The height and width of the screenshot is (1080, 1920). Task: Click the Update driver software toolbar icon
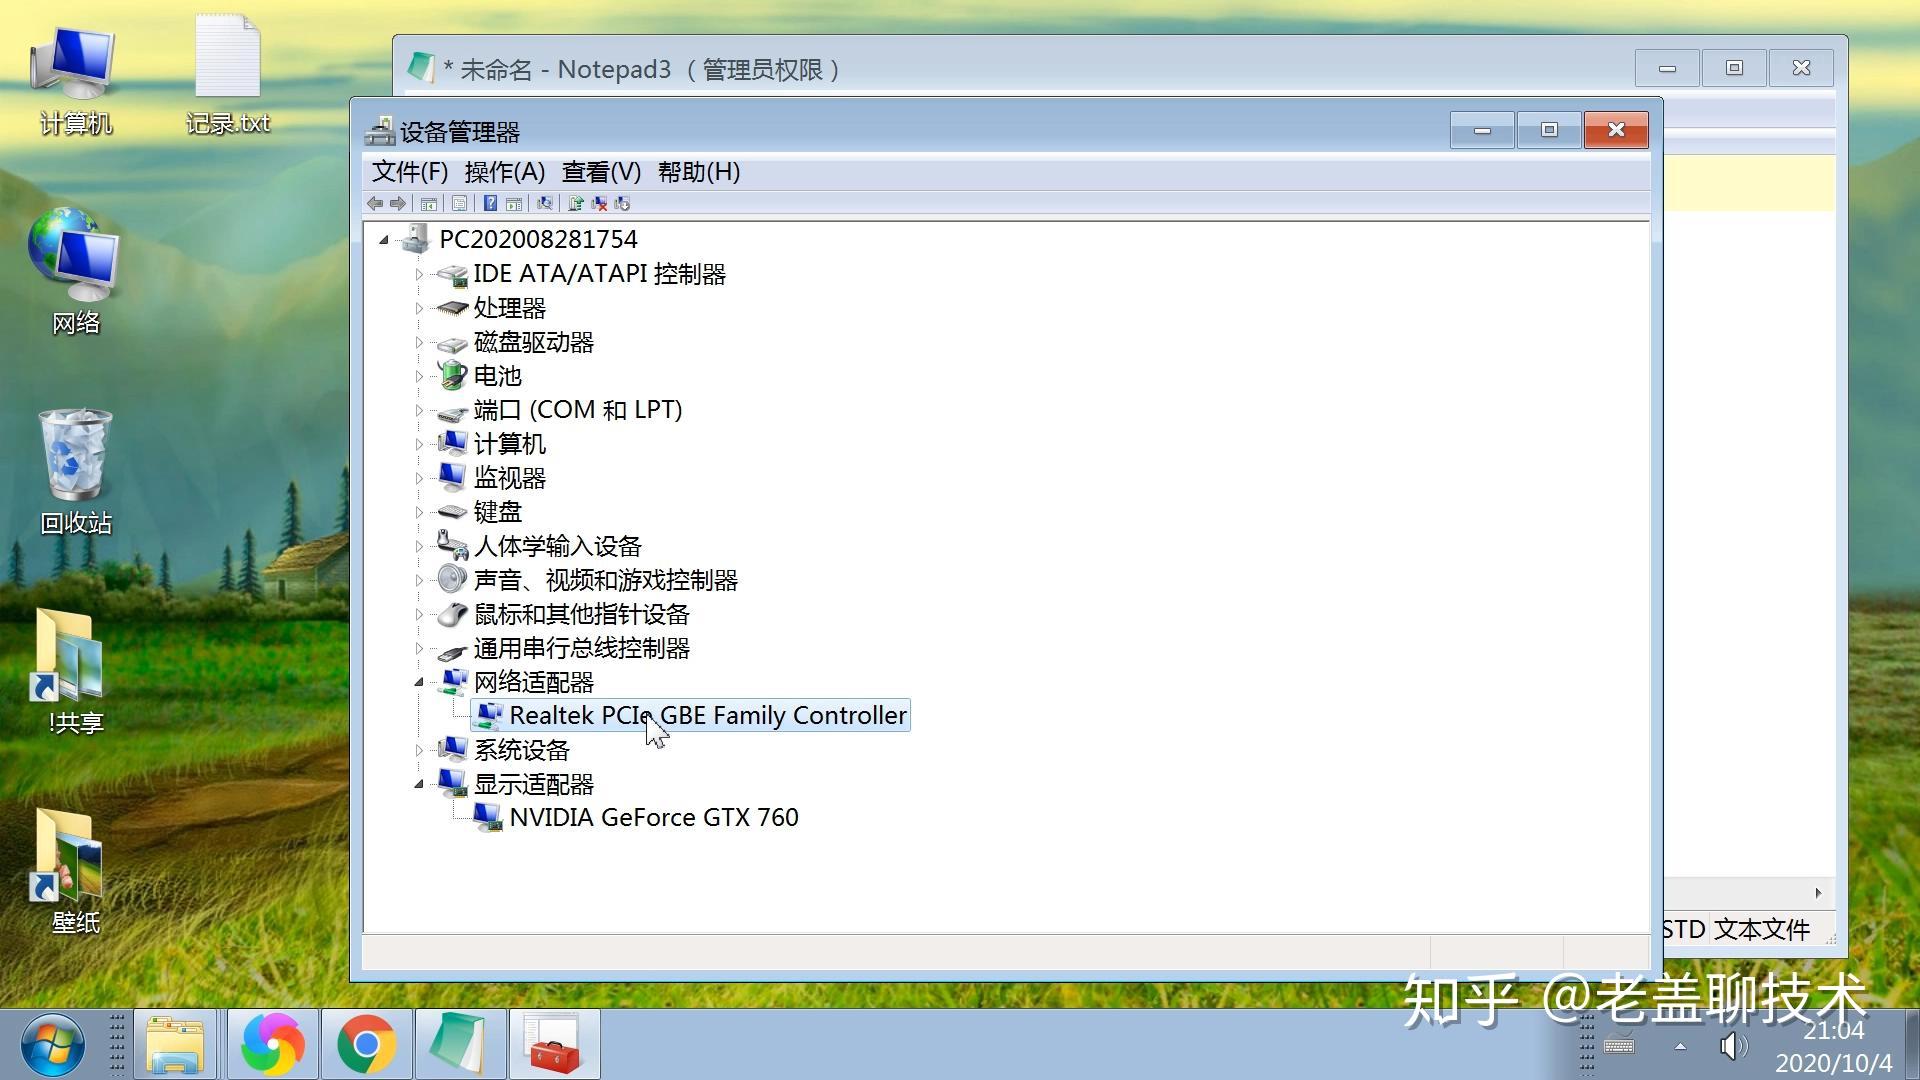coord(575,204)
